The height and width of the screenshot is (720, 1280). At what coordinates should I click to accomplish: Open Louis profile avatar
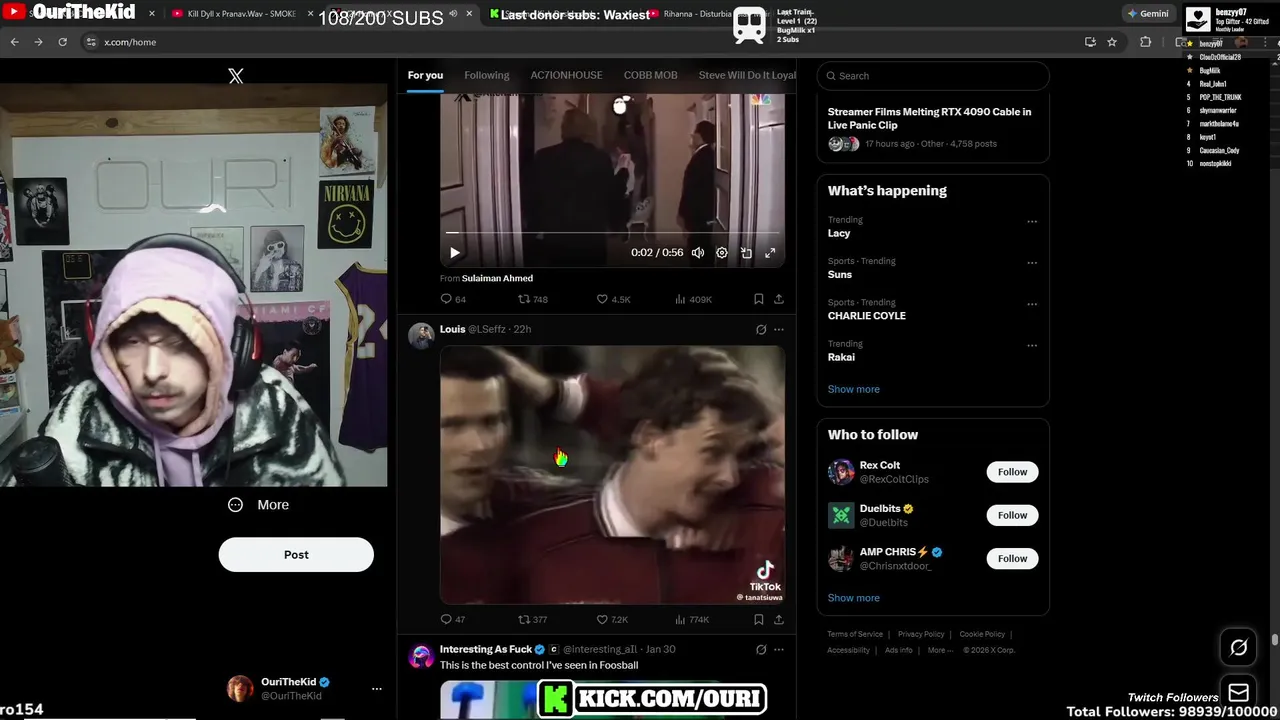click(x=421, y=335)
